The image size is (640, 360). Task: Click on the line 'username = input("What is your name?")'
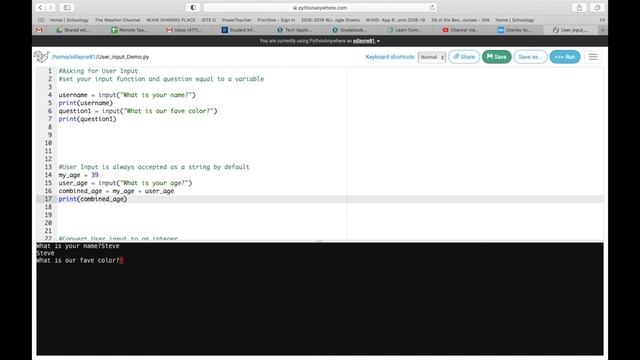point(127,95)
